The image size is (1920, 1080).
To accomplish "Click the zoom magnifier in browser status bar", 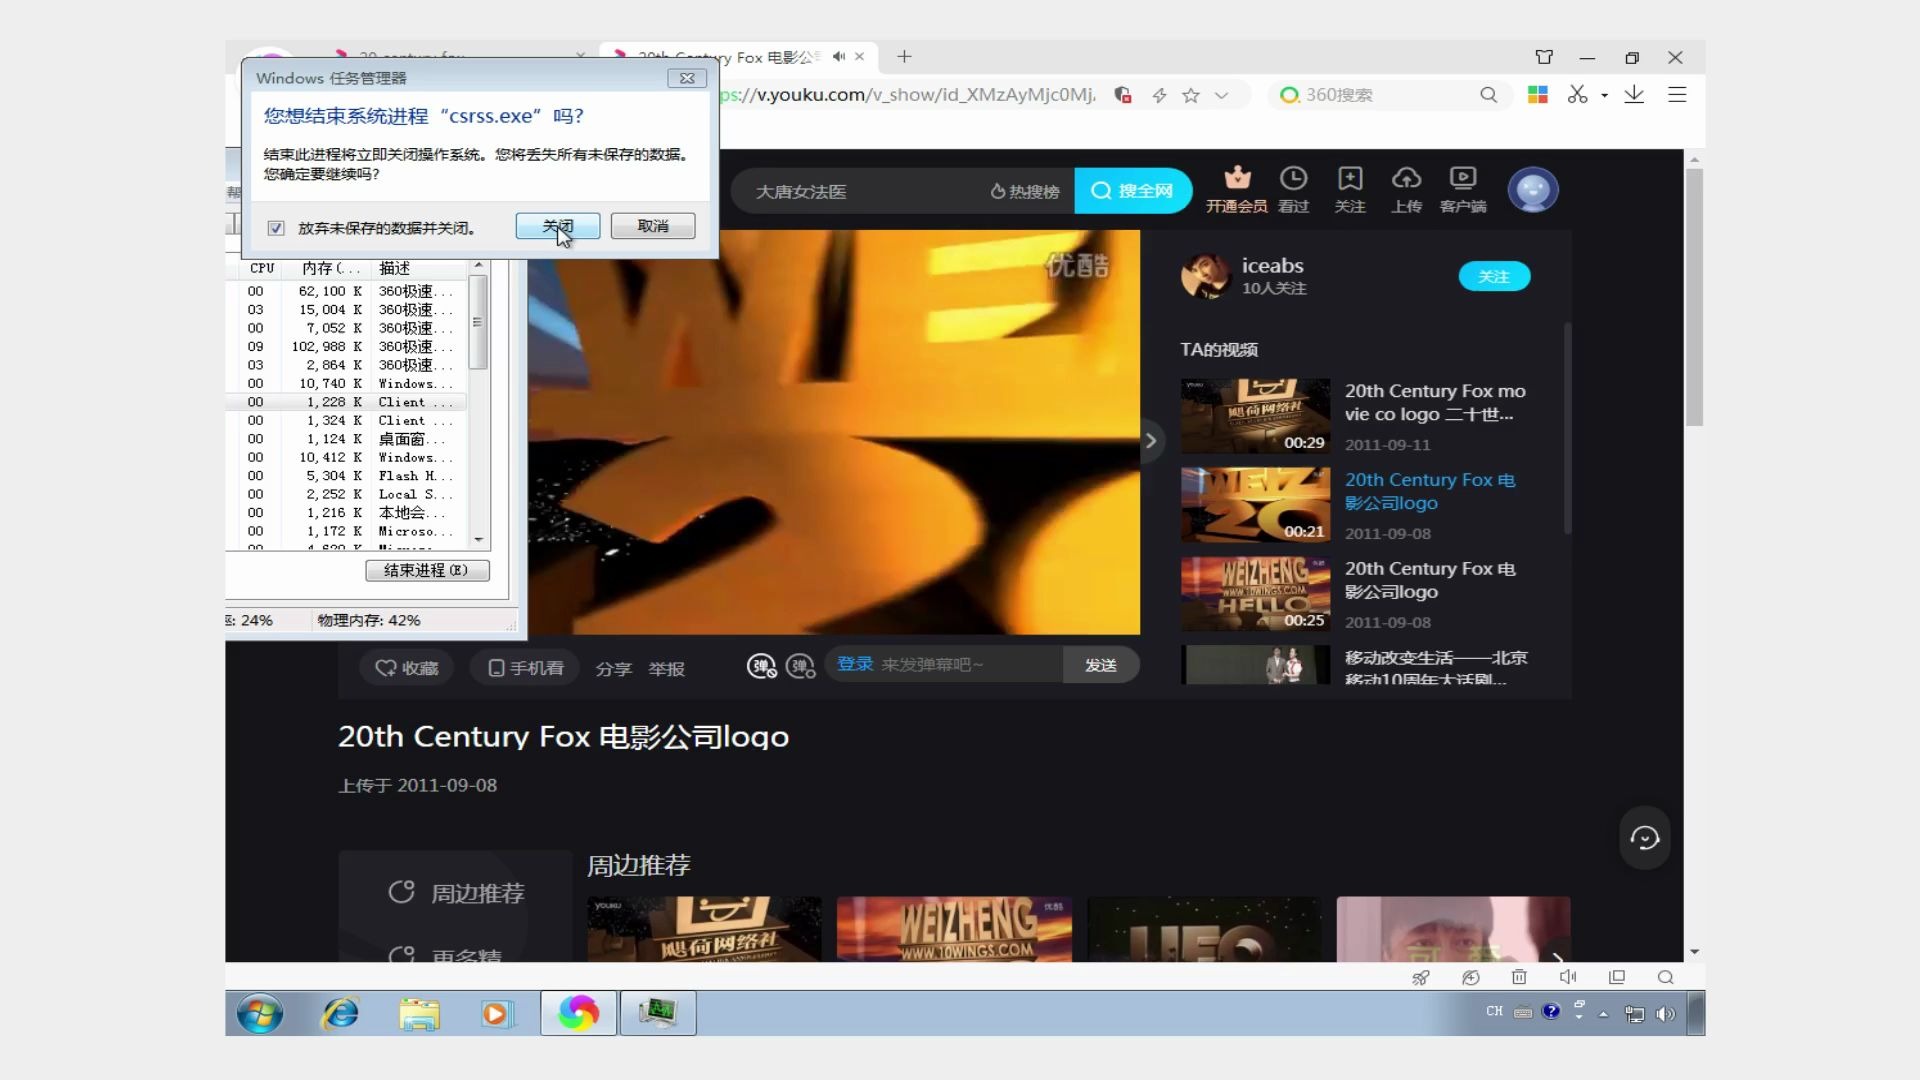I will pyautogui.click(x=1665, y=977).
